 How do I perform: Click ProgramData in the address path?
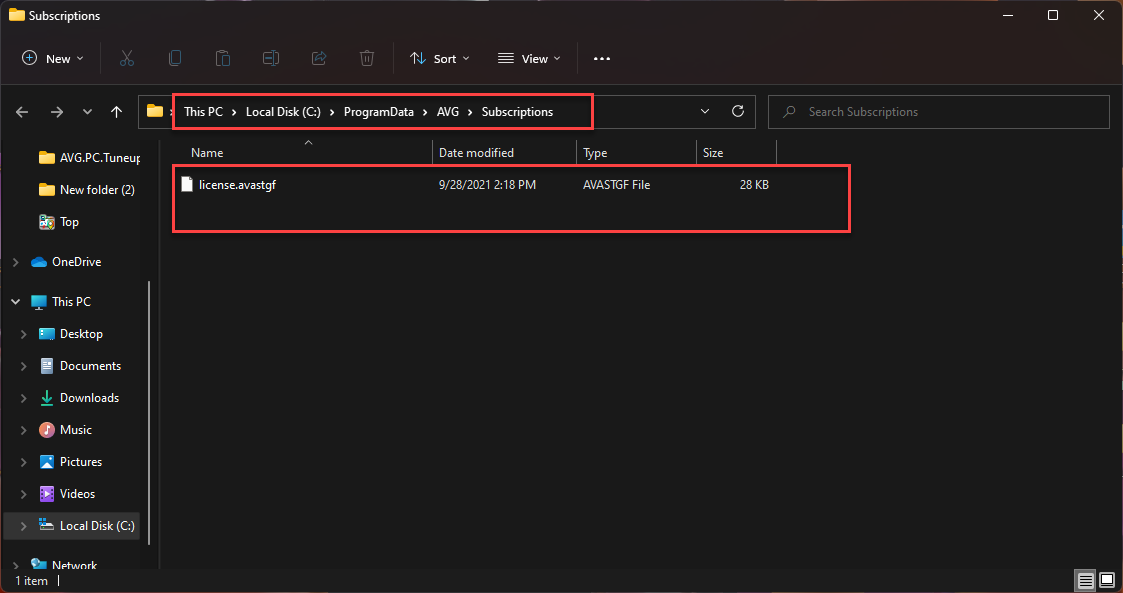(379, 112)
